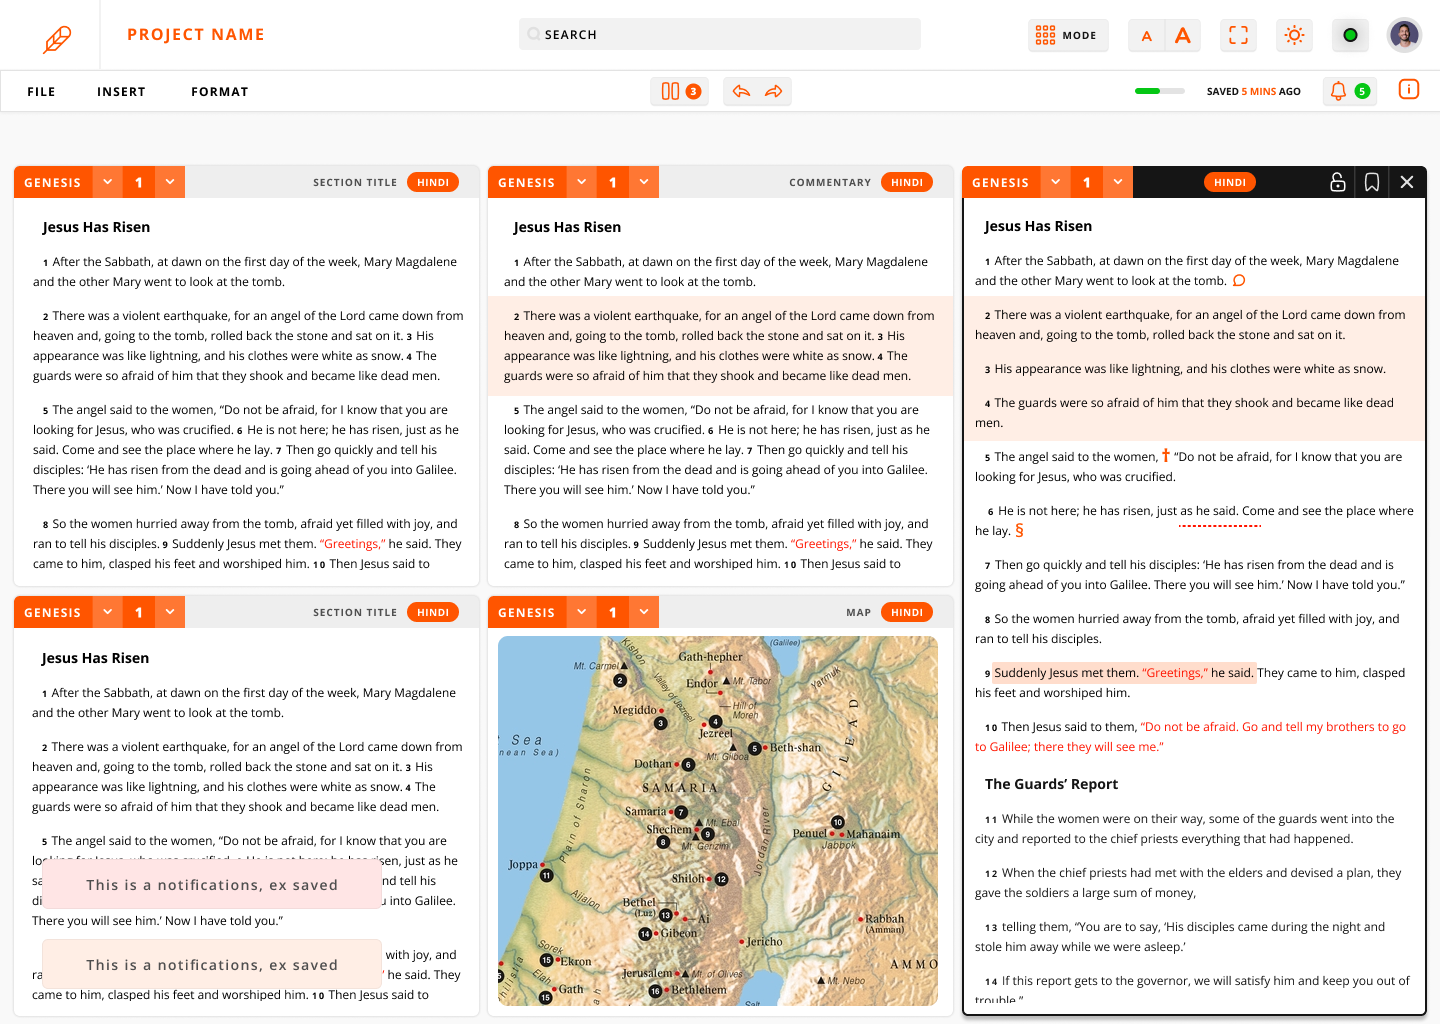Expand book dropdown in bottom-left Genesis panel
Image resolution: width=1440 pixels, height=1024 pixels.
point(107,612)
